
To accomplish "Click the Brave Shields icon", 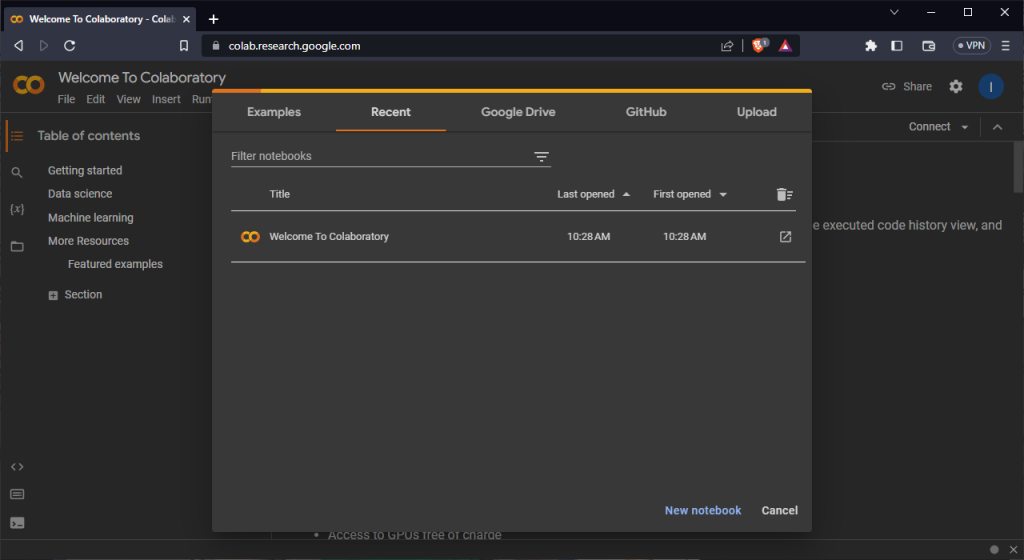I will coord(759,46).
